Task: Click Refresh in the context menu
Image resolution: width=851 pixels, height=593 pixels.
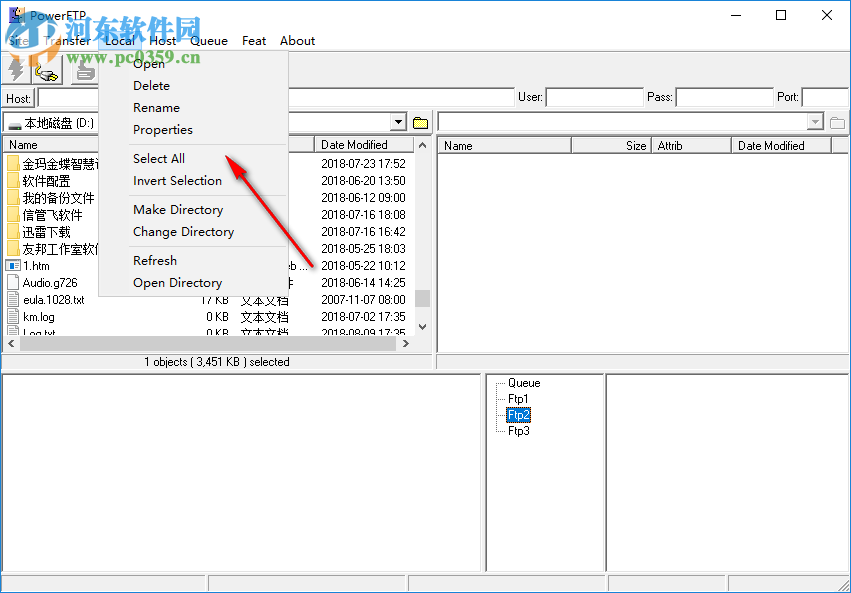Action: click(x=155, y=260)
